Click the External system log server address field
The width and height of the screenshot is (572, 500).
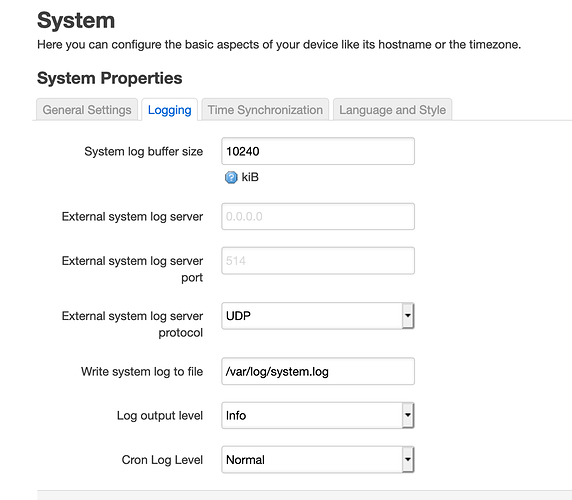pos(318,216)
